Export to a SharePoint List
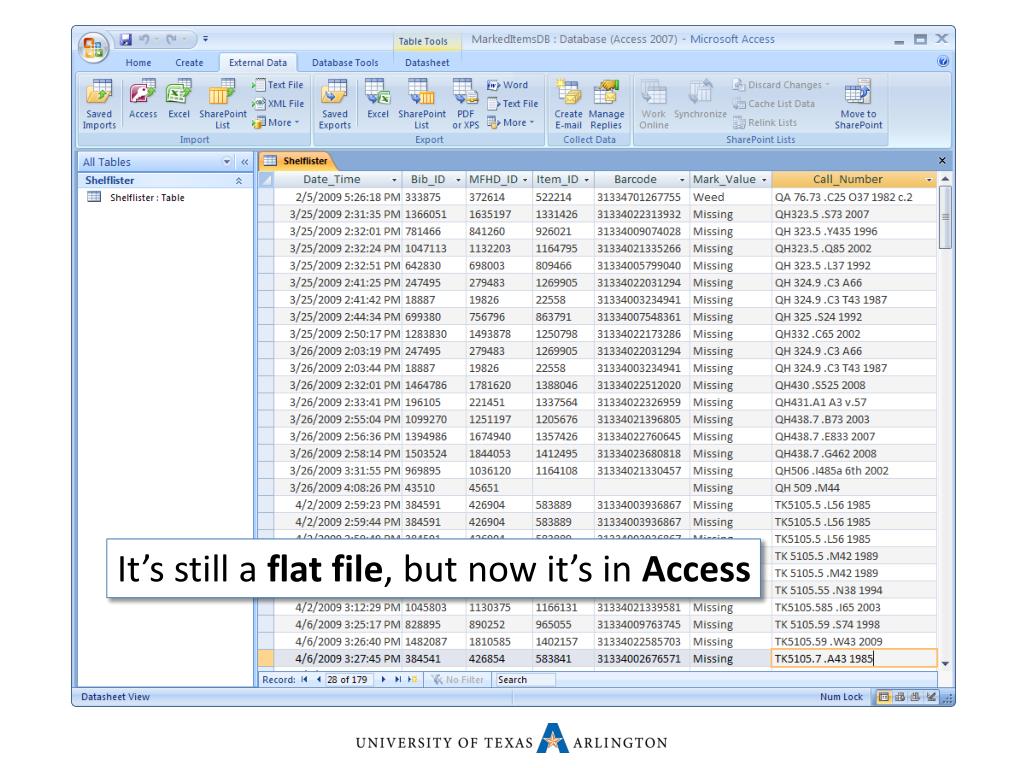This screenshot has height=768, width=1024. pyautogui.click(x=422, y=104)
